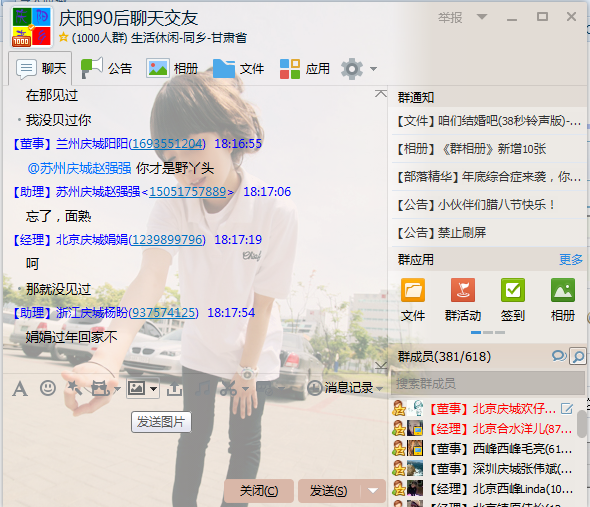Switch to the 相册 tab
Image resolution: width=590 pixels, height=507 pixels.
click(172, 69)
